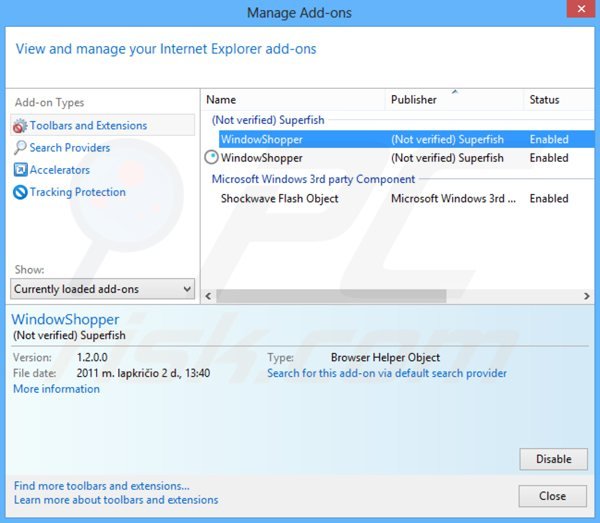The height and width of the screenshot is (523, 600).
Task: Click the file date value 2011 m. lapkričio
Action: point(143,373)
